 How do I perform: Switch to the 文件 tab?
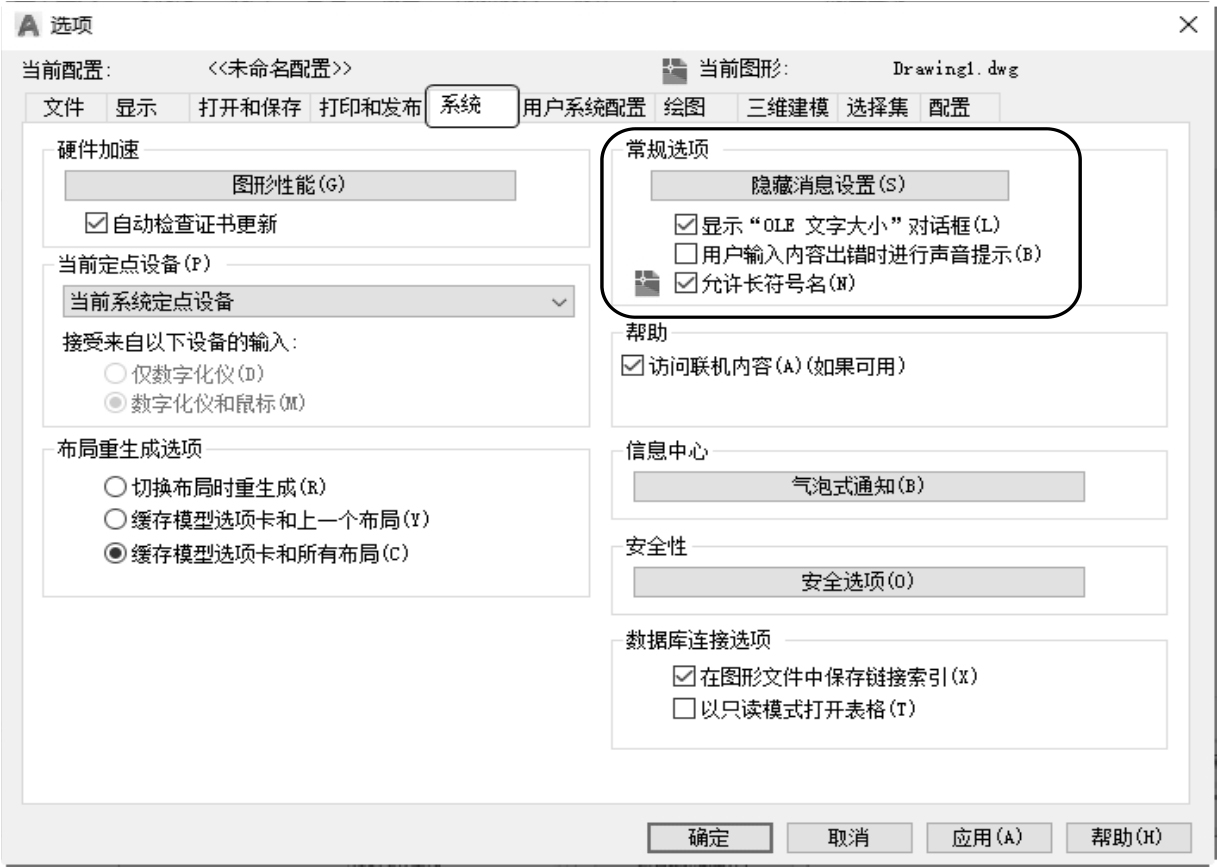(65, 108)
